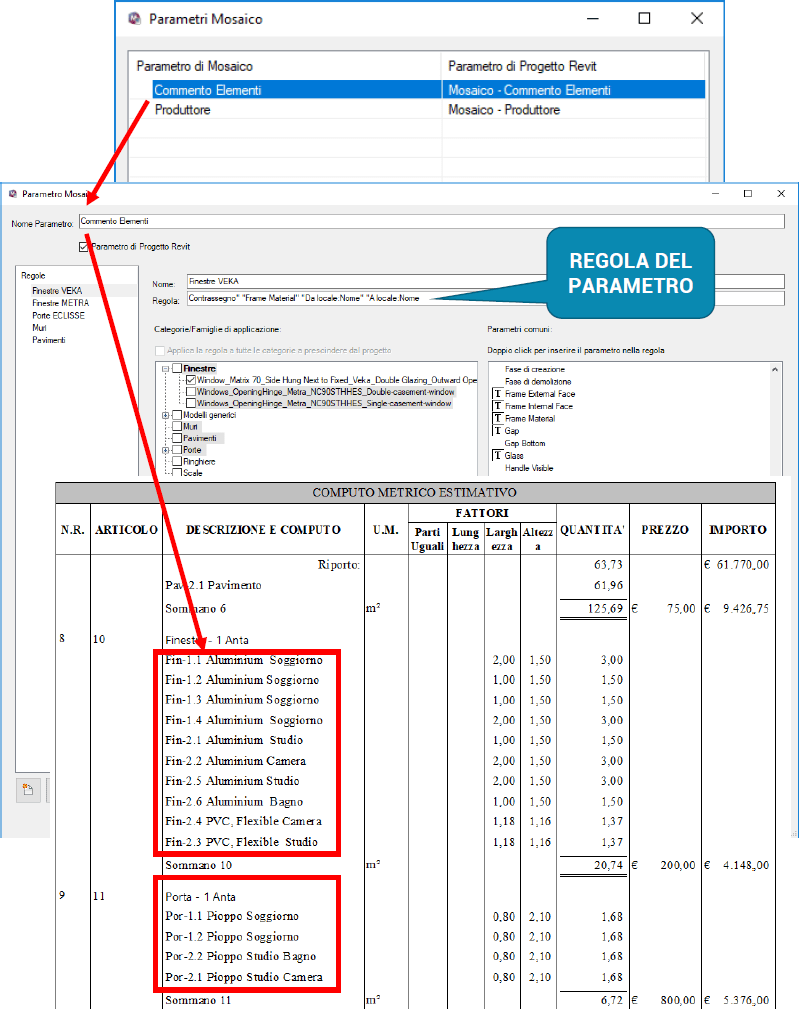Click the Fin-2.4 PVC, Flexible Camera row
This screenshot has width=799, height=1015.
[243, 821]
